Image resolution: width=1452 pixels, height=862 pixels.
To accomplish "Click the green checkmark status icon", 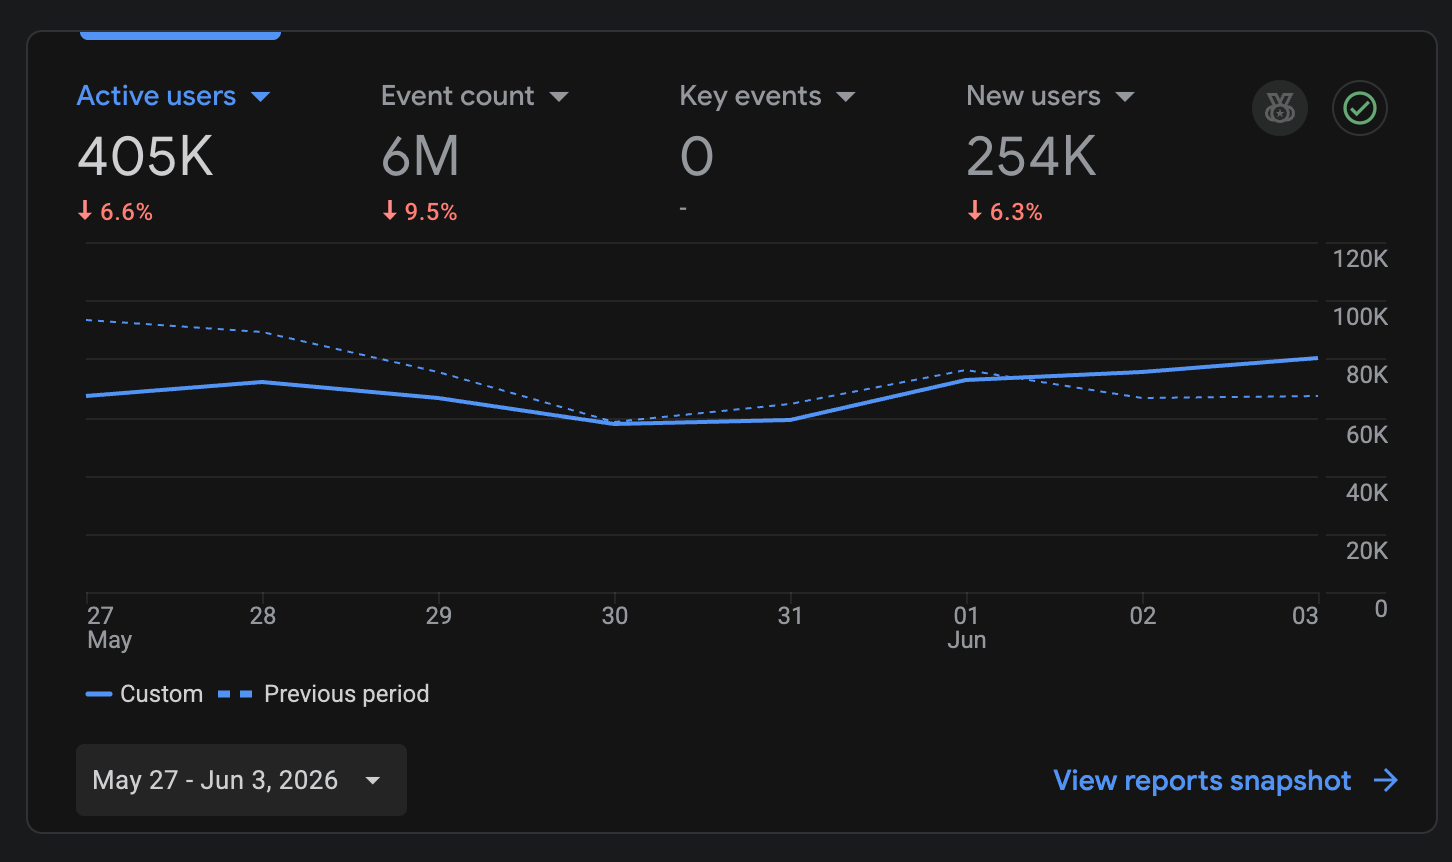I will (1360, 108).
